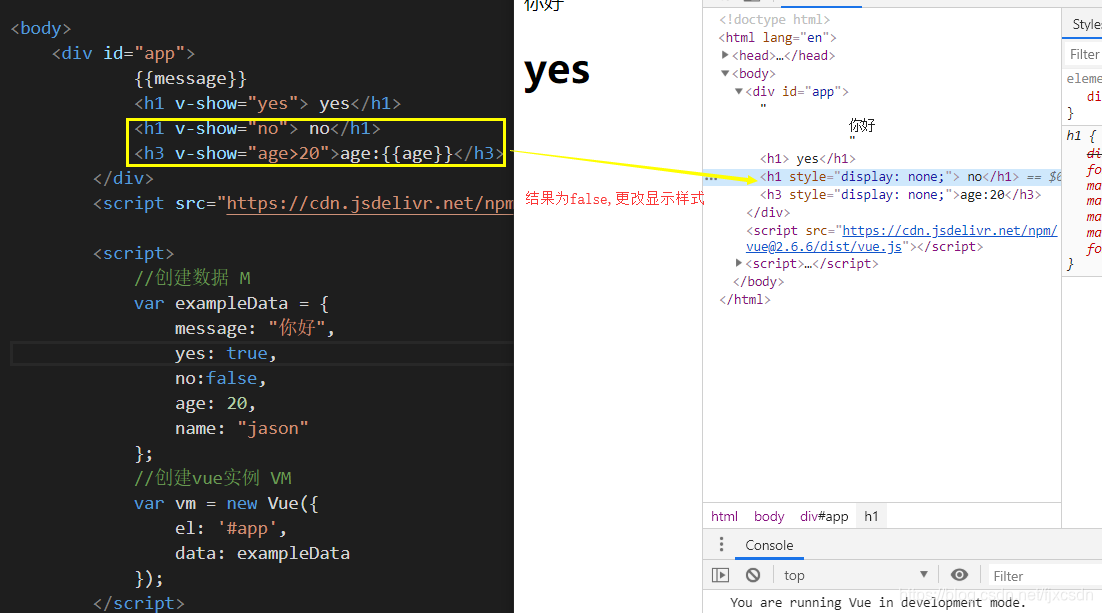
Task: Select the doctype html row
Action: pos(774,20)
